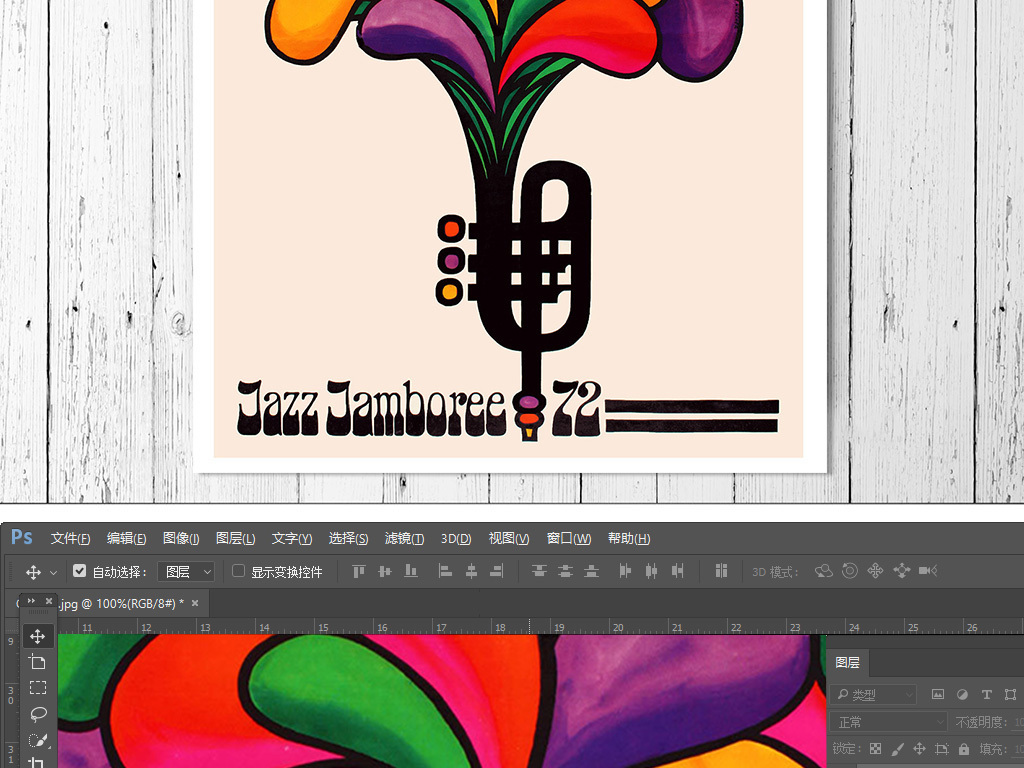
Task: Choose the 3D slide mode icon
Action: pos(901,571)
